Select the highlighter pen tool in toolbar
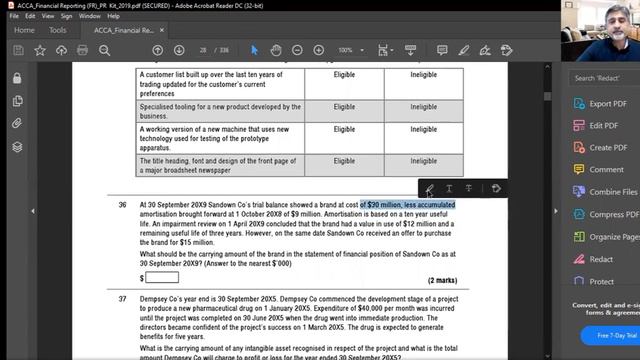The image size is (640, 360). [464, 50]
